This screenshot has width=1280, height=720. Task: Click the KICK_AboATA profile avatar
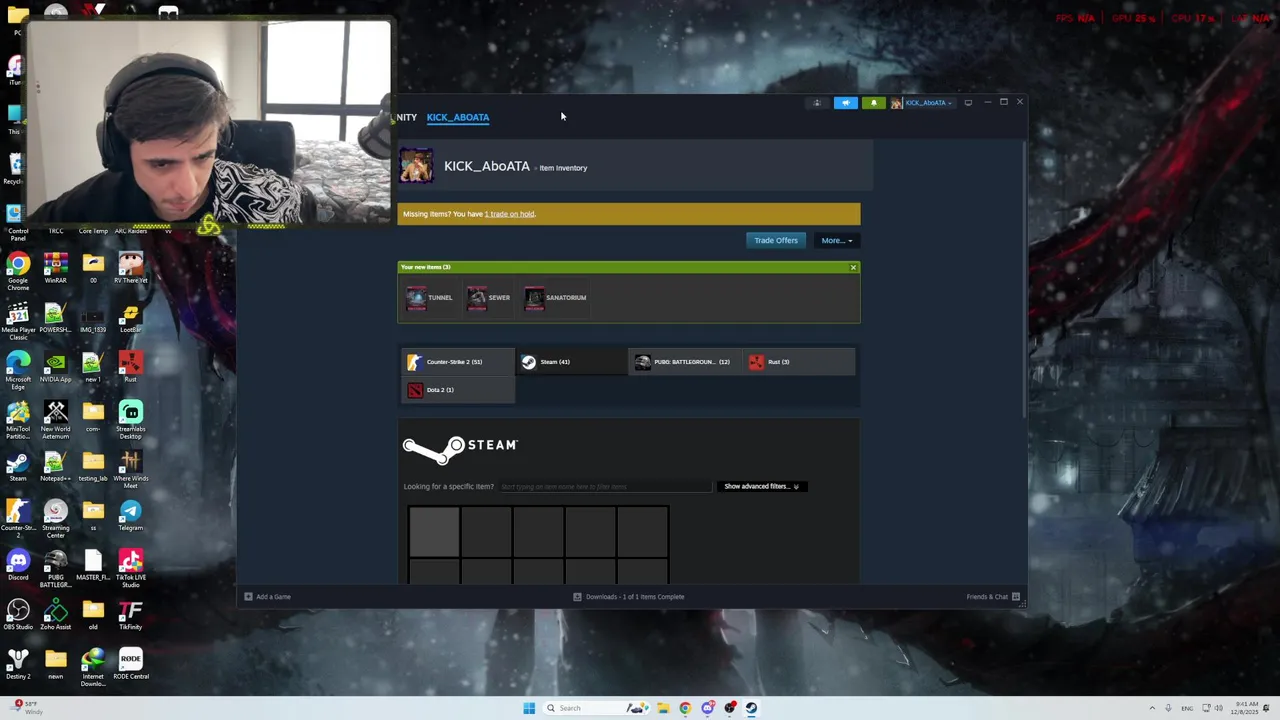click(x=417, y=166)
